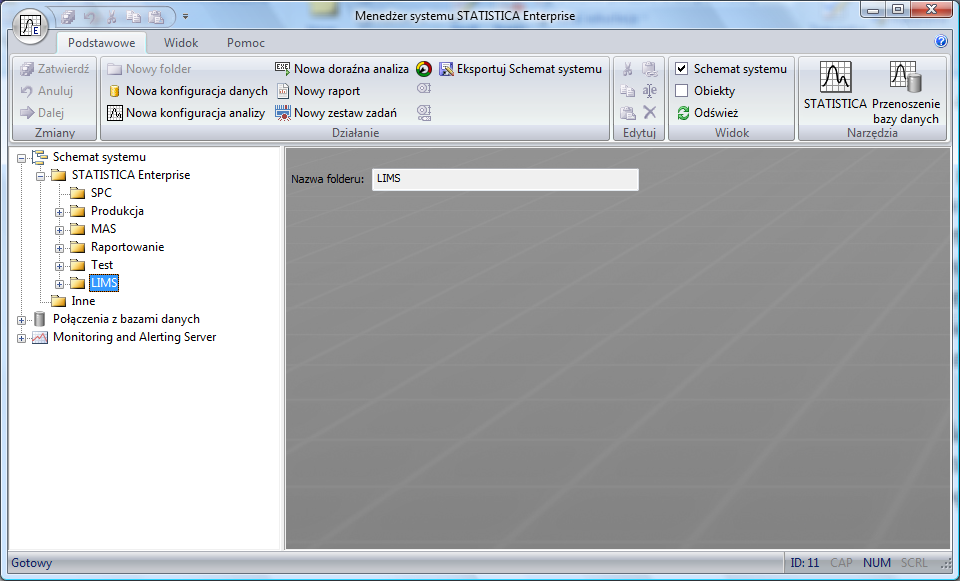The image size is (960, 581).
Task: Click ID: 11 in status bar
Action: tap(804, 563)
